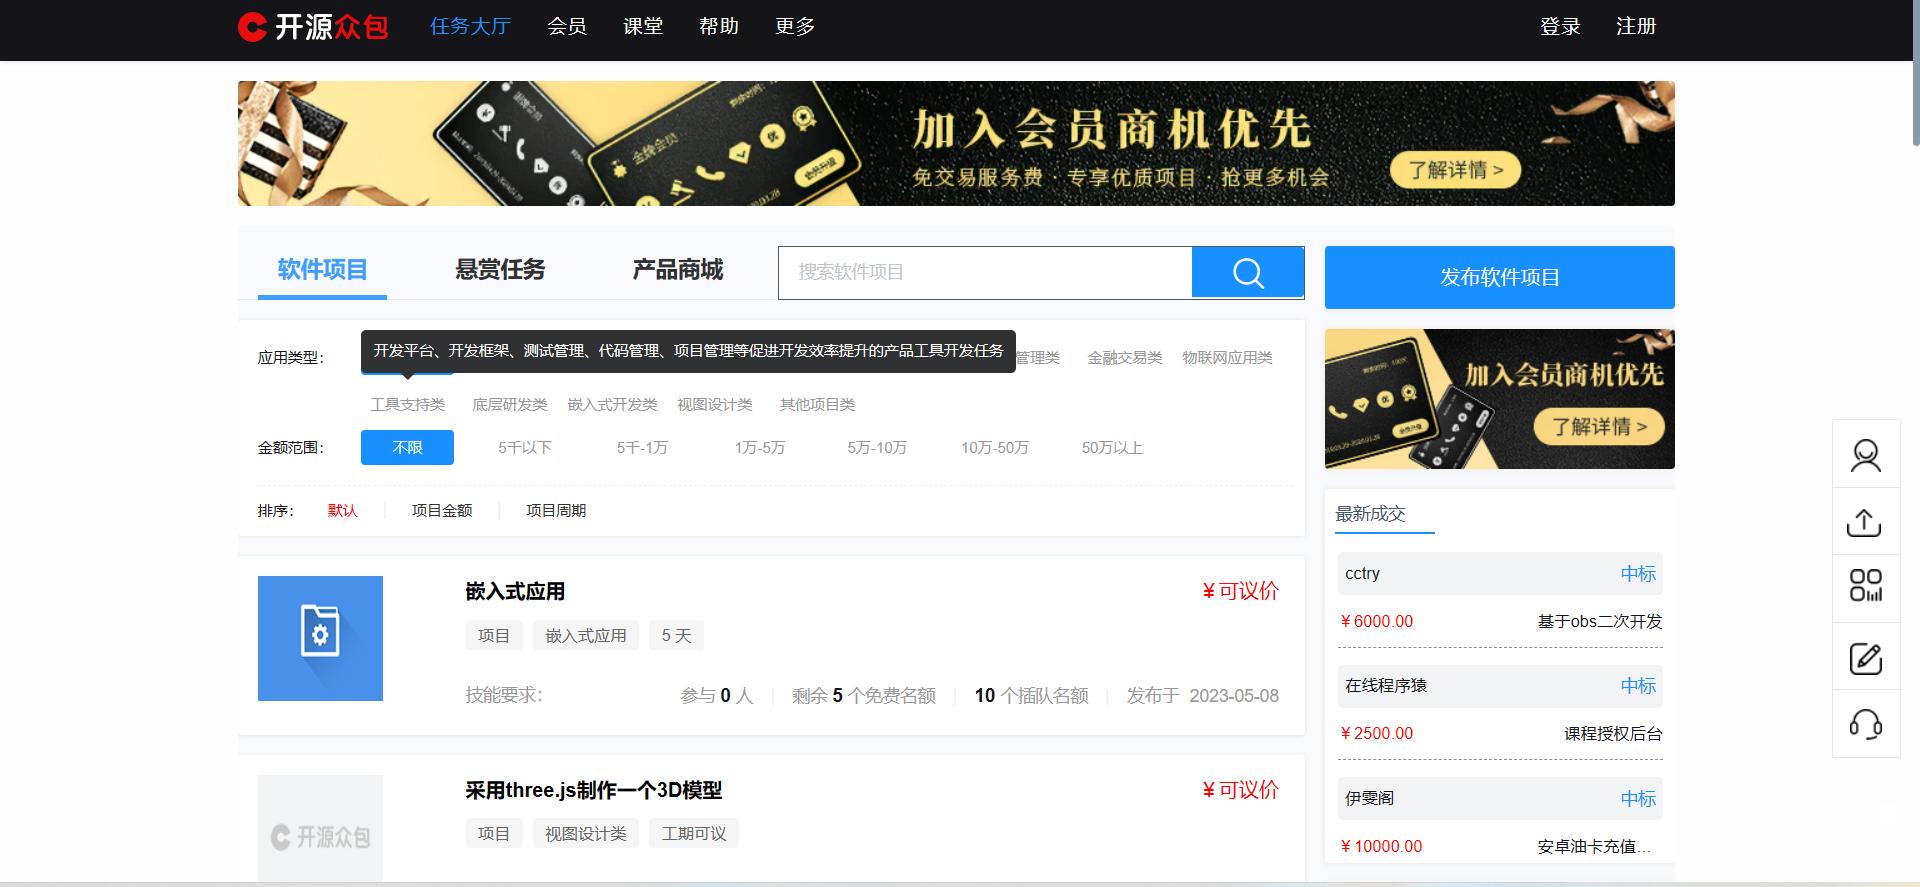Click 了解详情 on the top banner
This screenshot has width=1920, height=887.
(x=1456, y=170)
